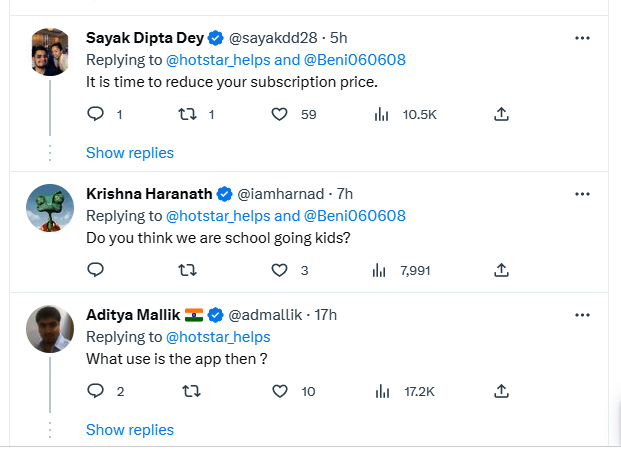Retweet Sayak Dipta Dey's subscription price tweet
This screenshot has width=621, height=450.
(187, 114)
